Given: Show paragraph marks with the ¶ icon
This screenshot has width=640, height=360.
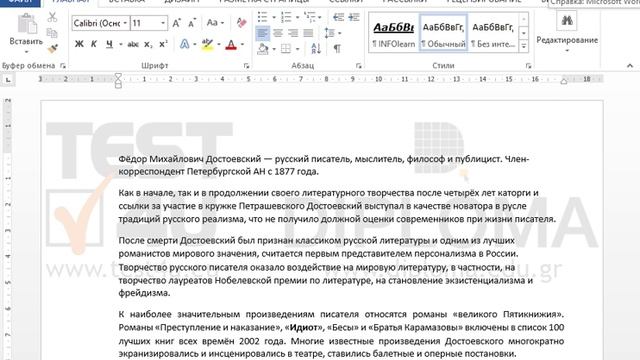Looking at the screenshot, I should (x=337, y=49).
